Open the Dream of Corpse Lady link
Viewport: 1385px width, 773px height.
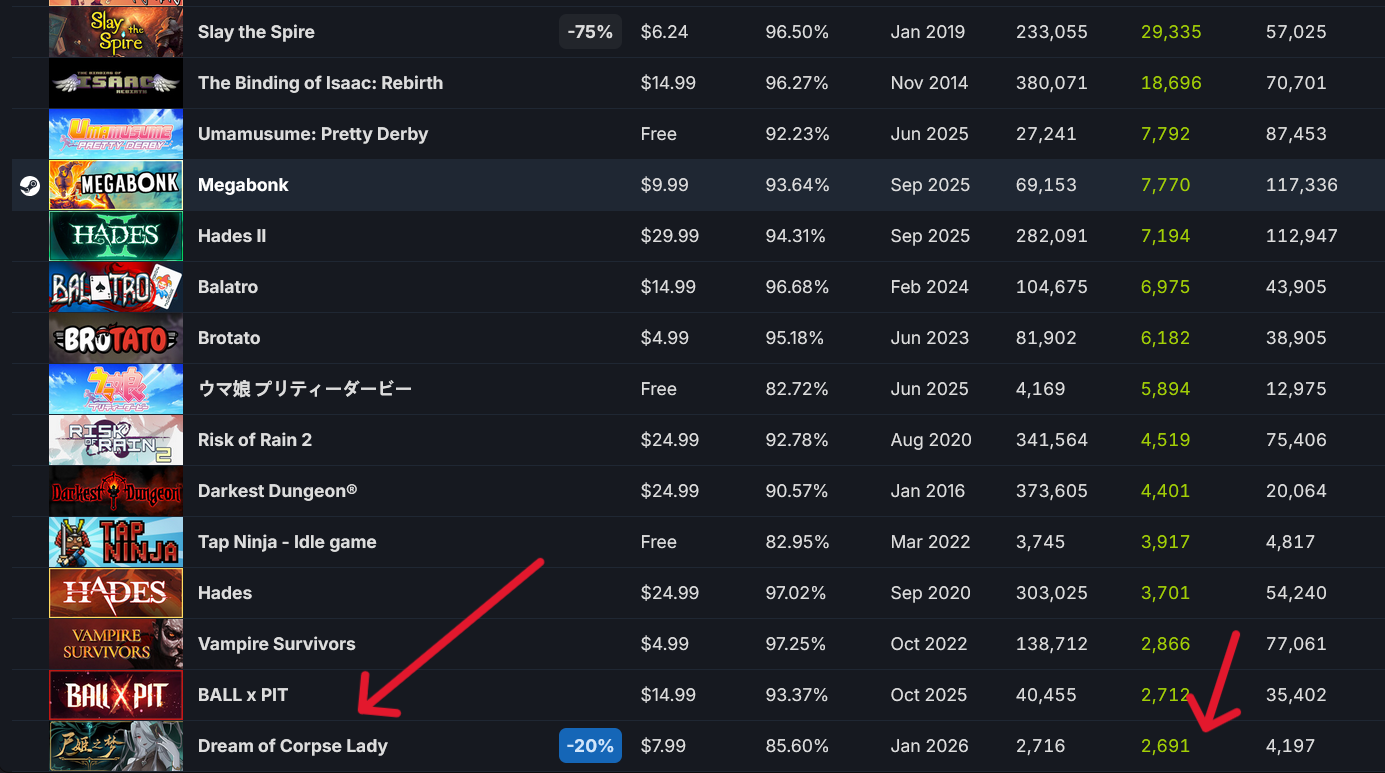pos(292,746)
